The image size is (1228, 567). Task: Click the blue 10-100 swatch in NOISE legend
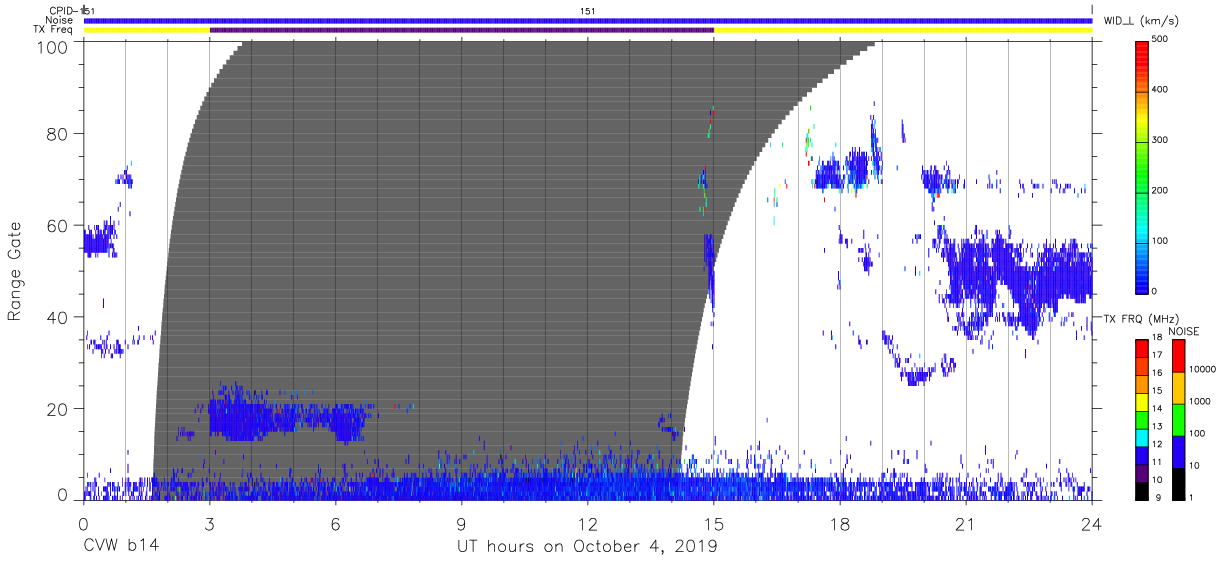coord(1178,452)
